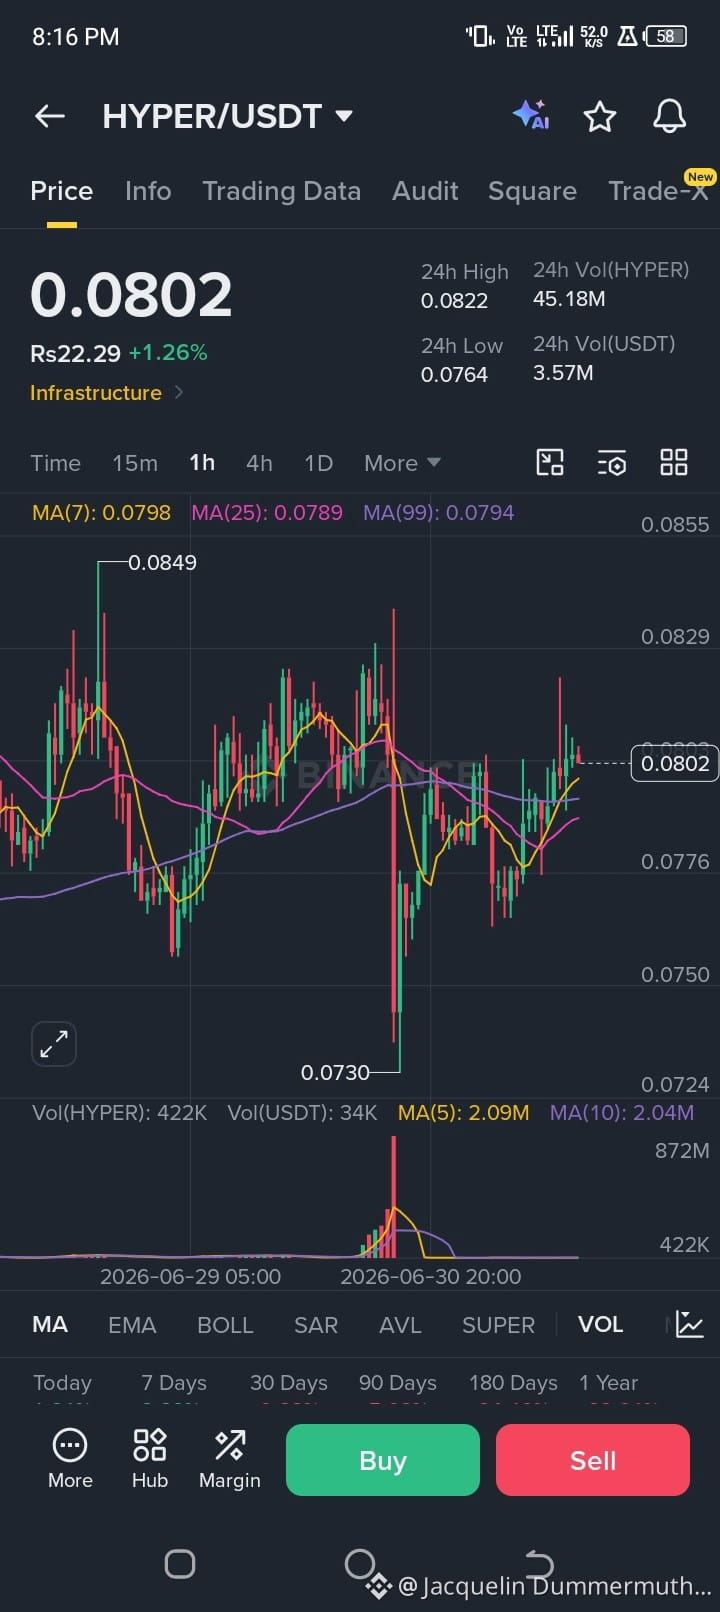Screen dimensions: 720x1612
Task: Open price alert bell icon
Action: pos(670,116)
